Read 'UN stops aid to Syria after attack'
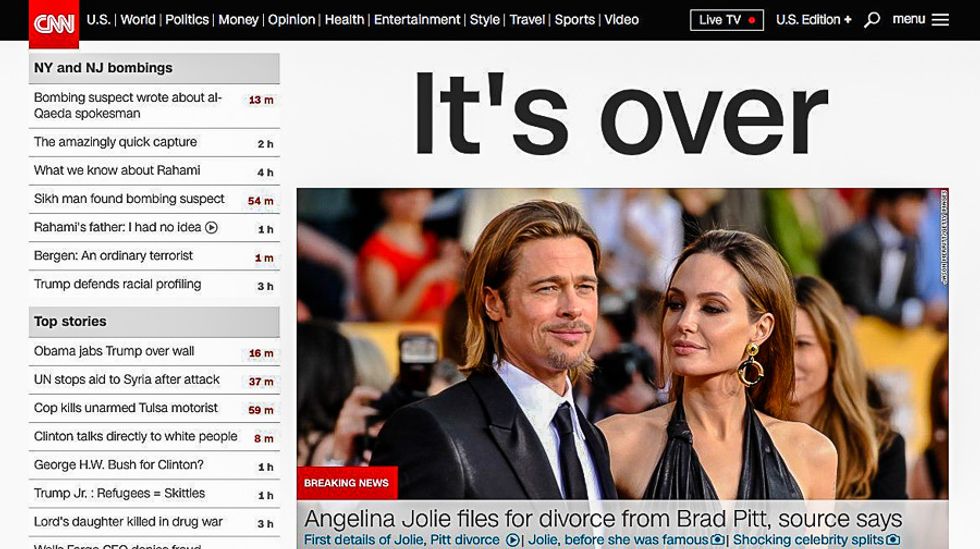This screenshot has width=980, height=549. [x=127, y=380]
